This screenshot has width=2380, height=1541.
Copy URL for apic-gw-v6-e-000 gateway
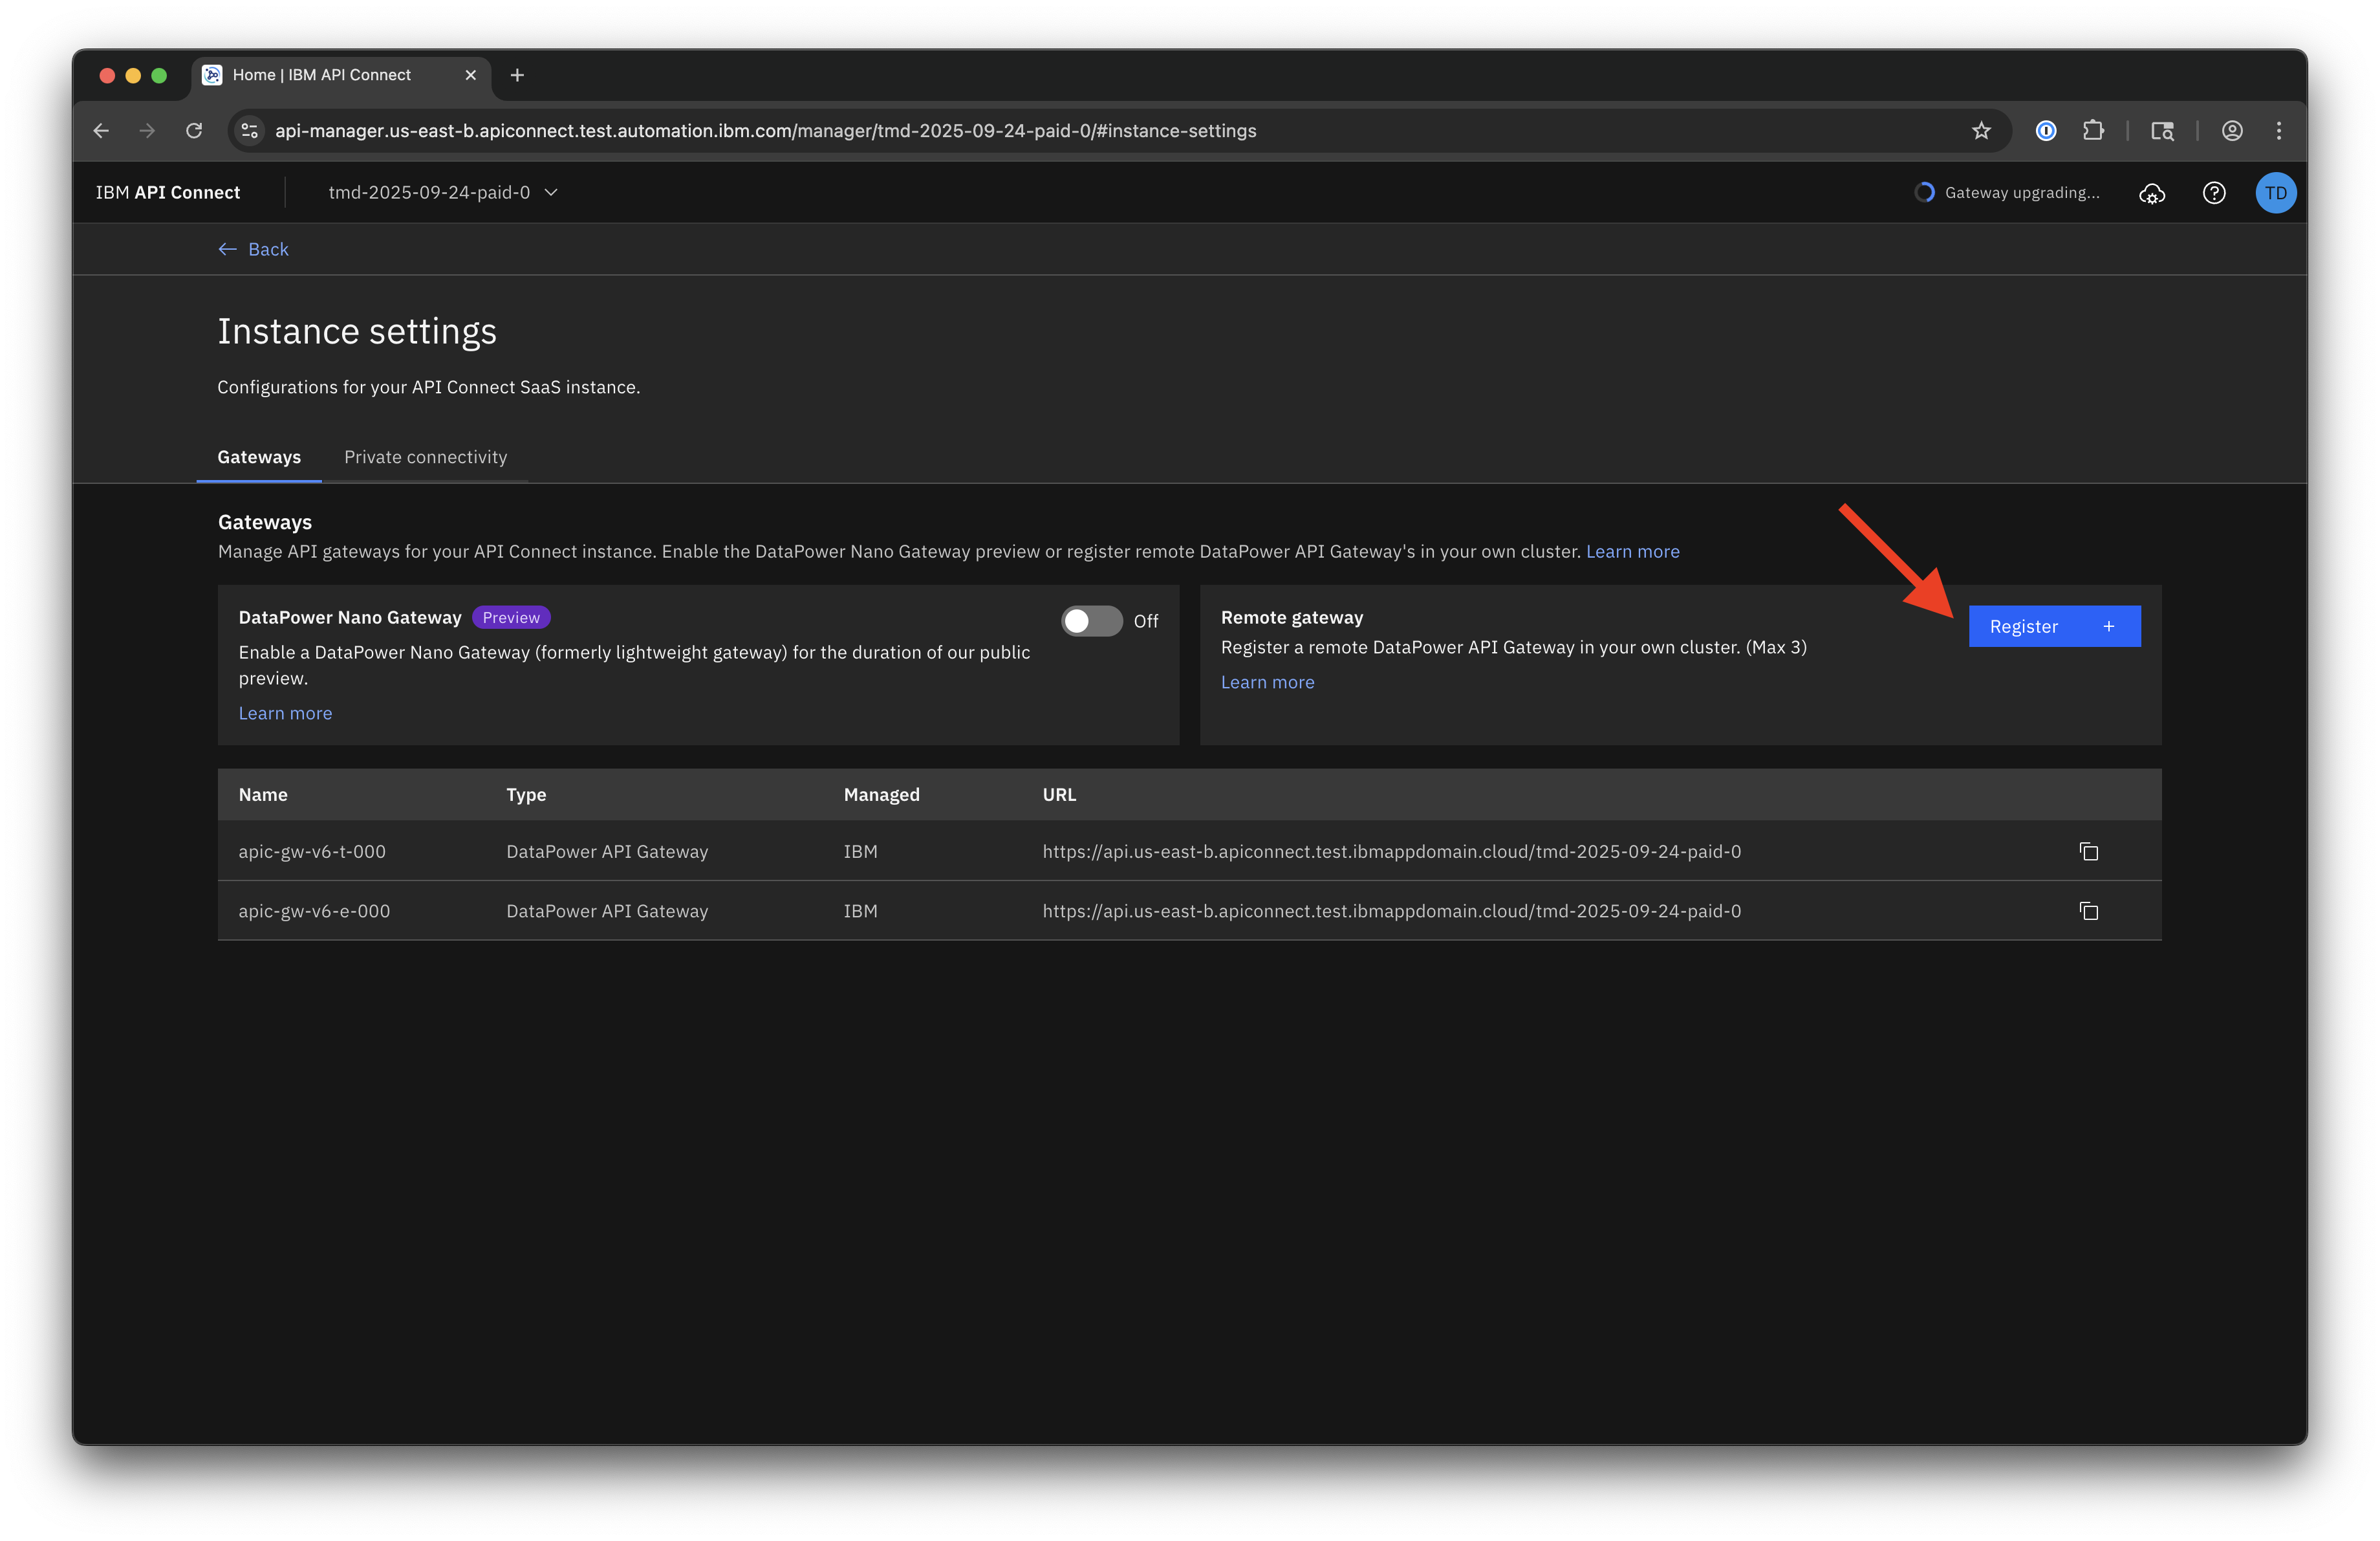(2088, 911)
